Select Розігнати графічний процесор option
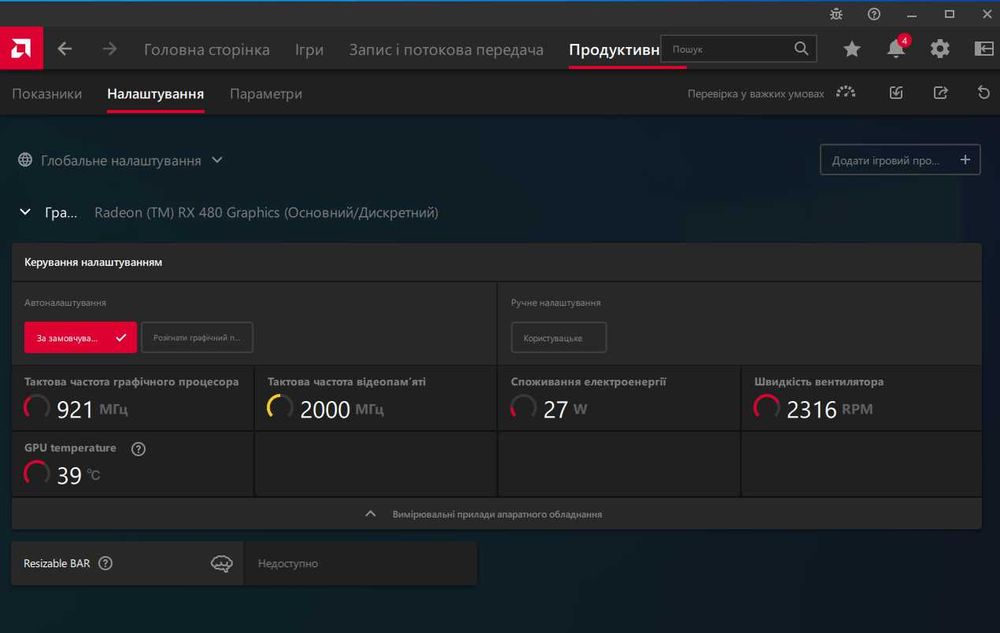1000x633 pixels. [197, 337]
